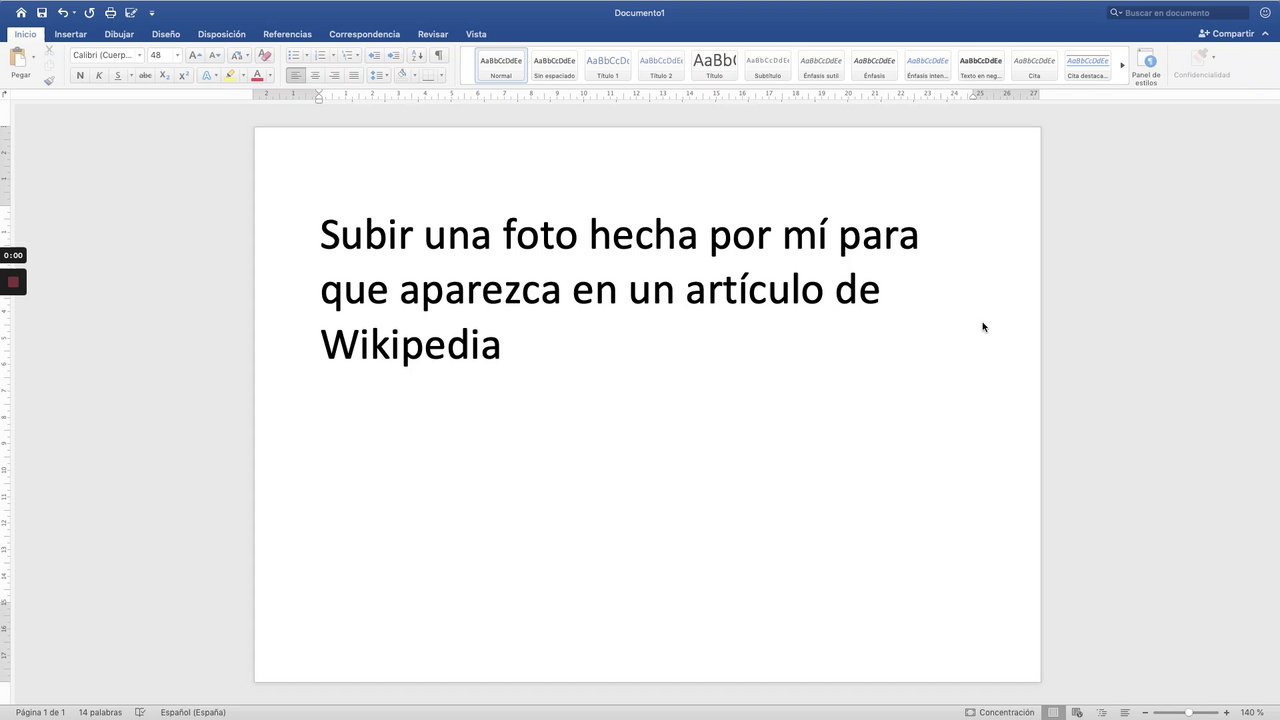Sort text with the A-Z icon
1280x720 pixels.
[417, 55]
